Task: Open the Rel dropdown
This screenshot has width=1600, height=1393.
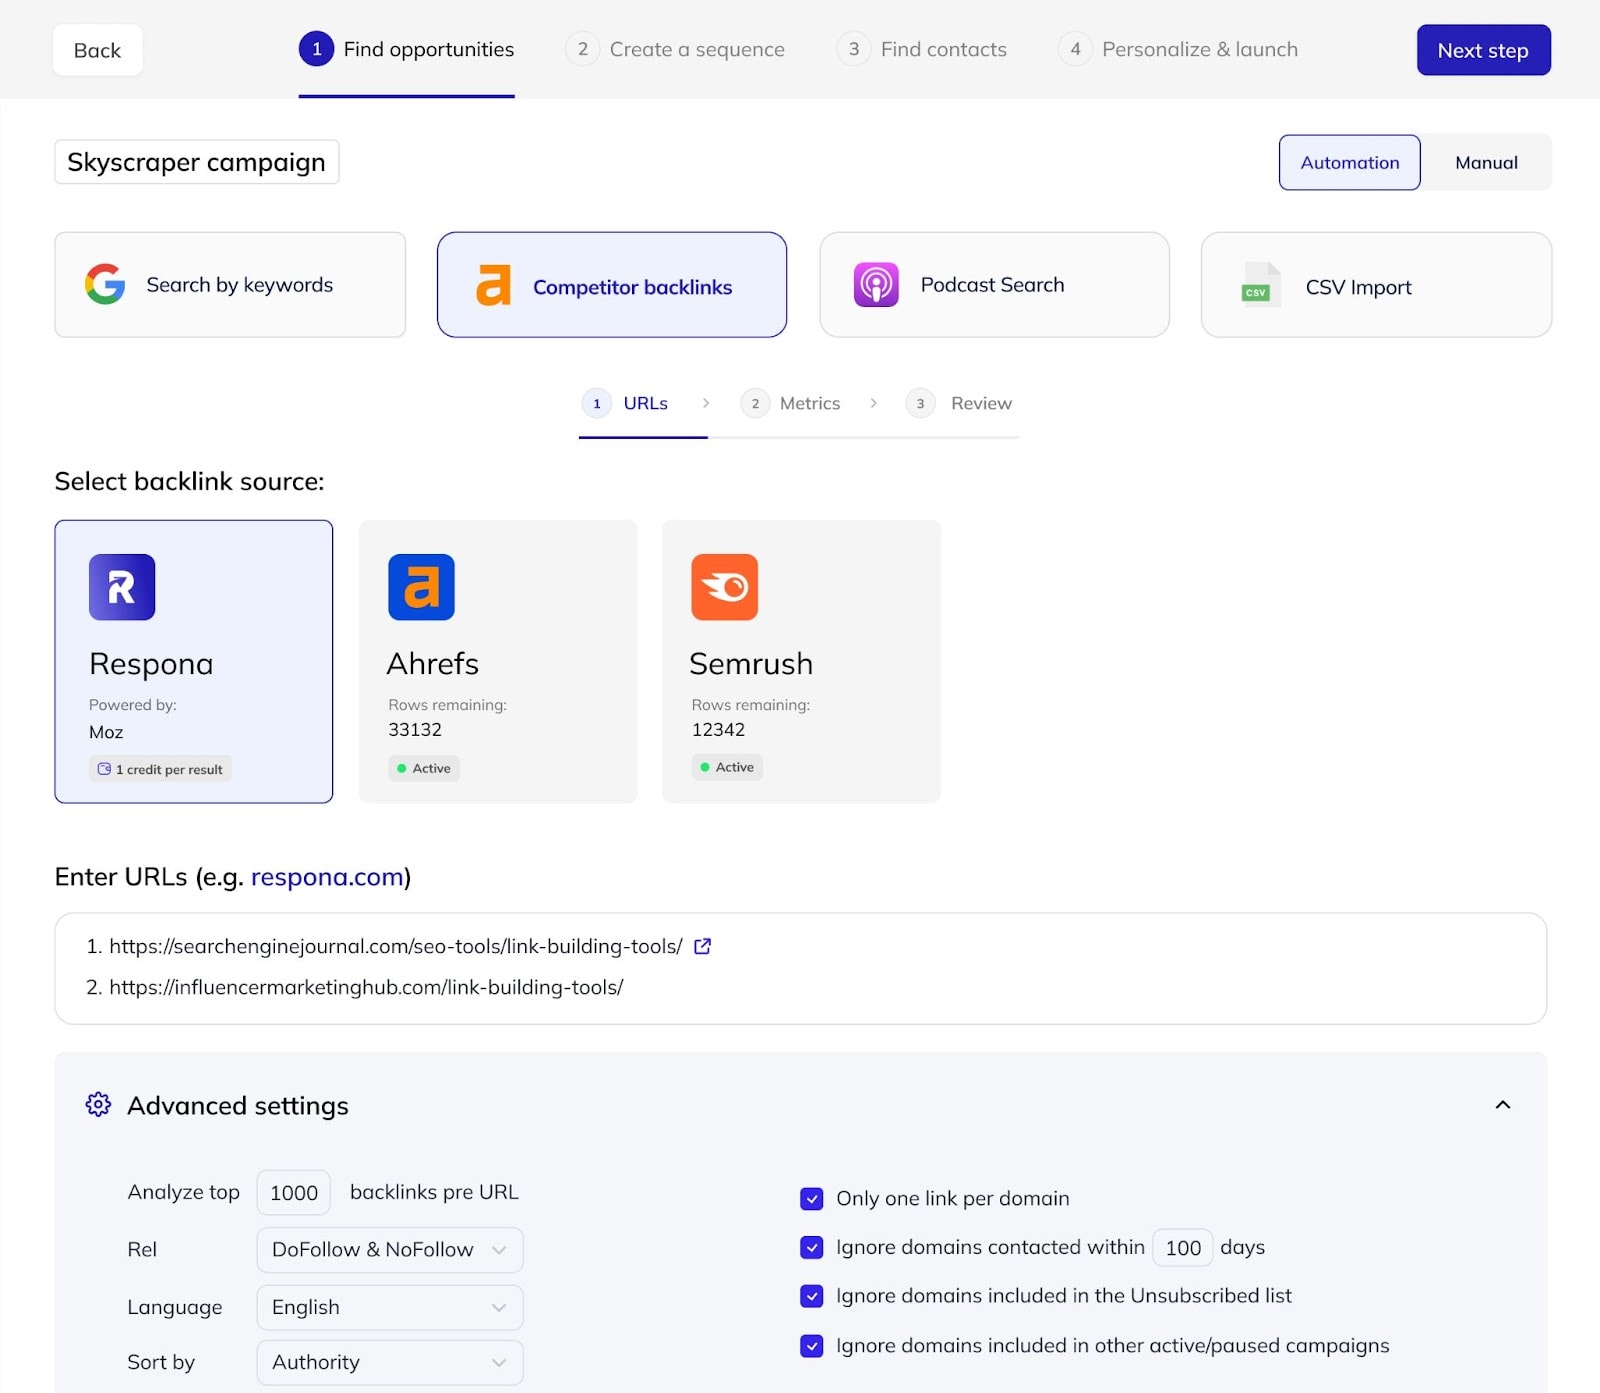Action: pyautogui.click(x=390, y=1250)
